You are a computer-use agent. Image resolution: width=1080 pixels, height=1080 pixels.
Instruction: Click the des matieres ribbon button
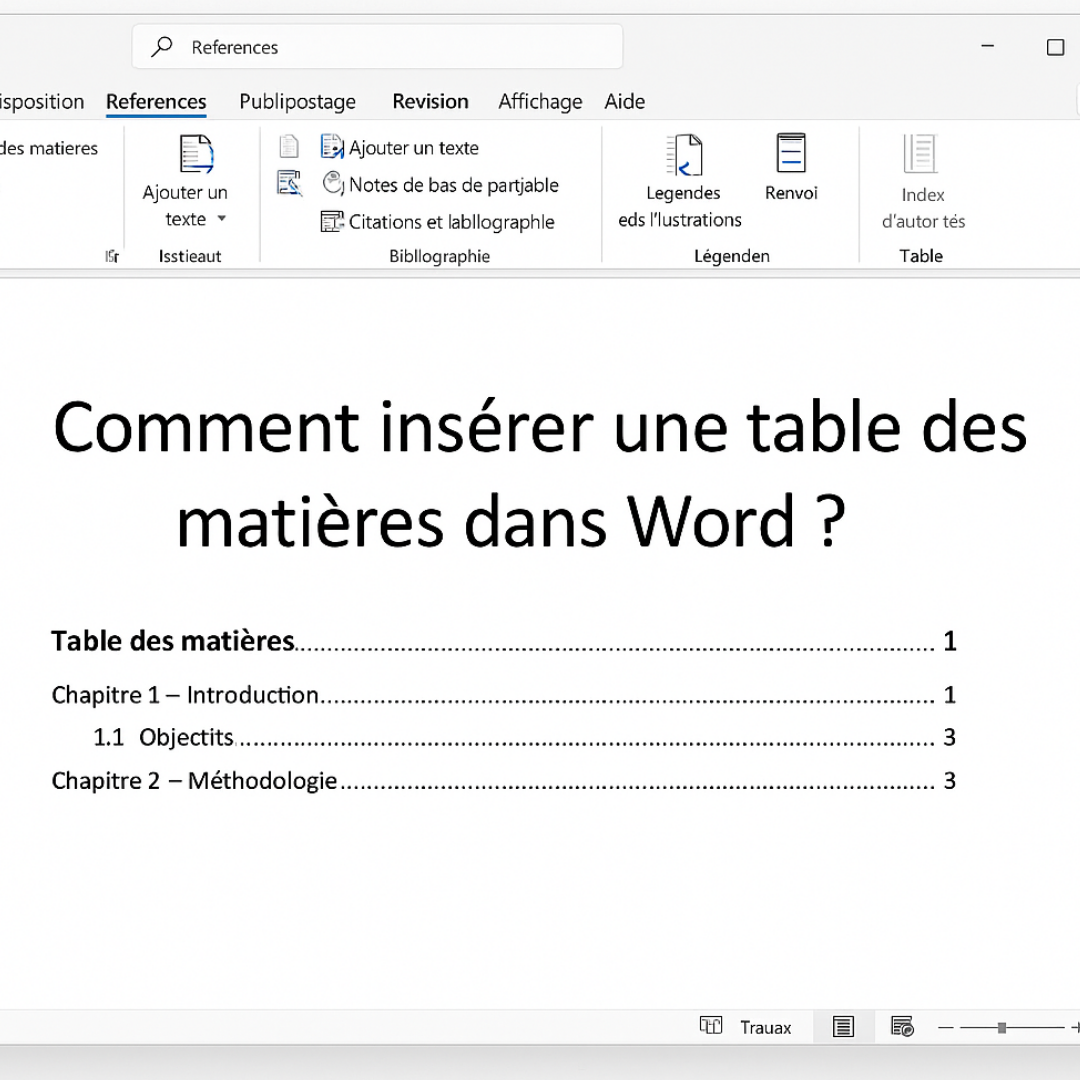tap(49, 148)
